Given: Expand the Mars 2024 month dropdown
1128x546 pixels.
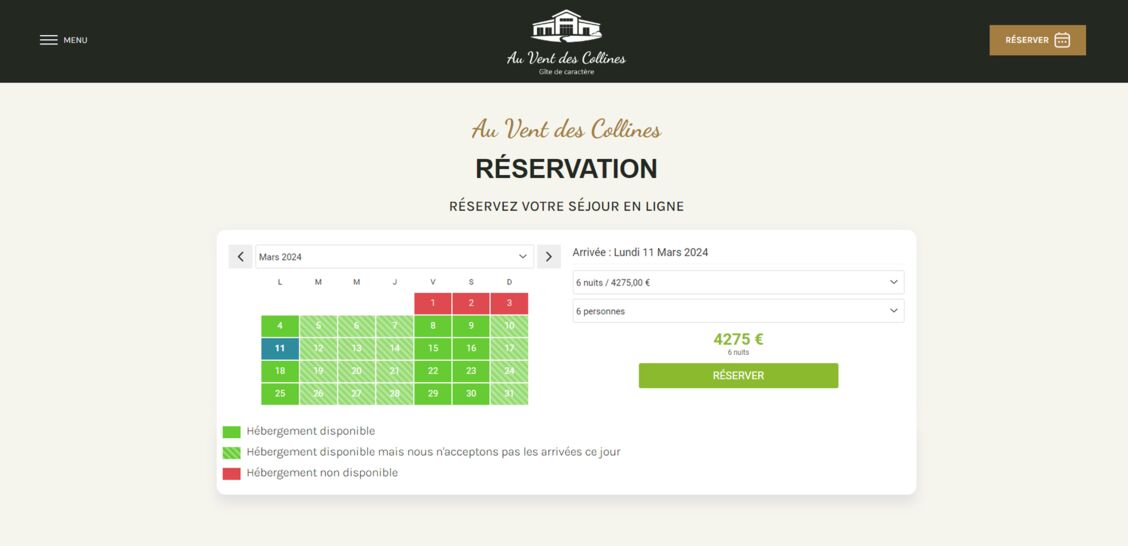Looking at the screenshot, I should pyautogui.click(x=394, y=257).
